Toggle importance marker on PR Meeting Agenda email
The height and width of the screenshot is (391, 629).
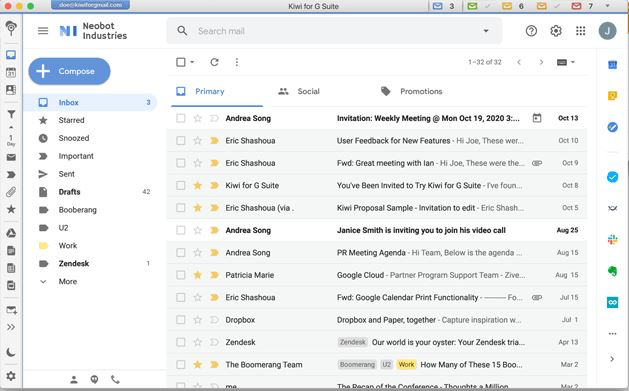pyautogui.click(x=214, y=253)
